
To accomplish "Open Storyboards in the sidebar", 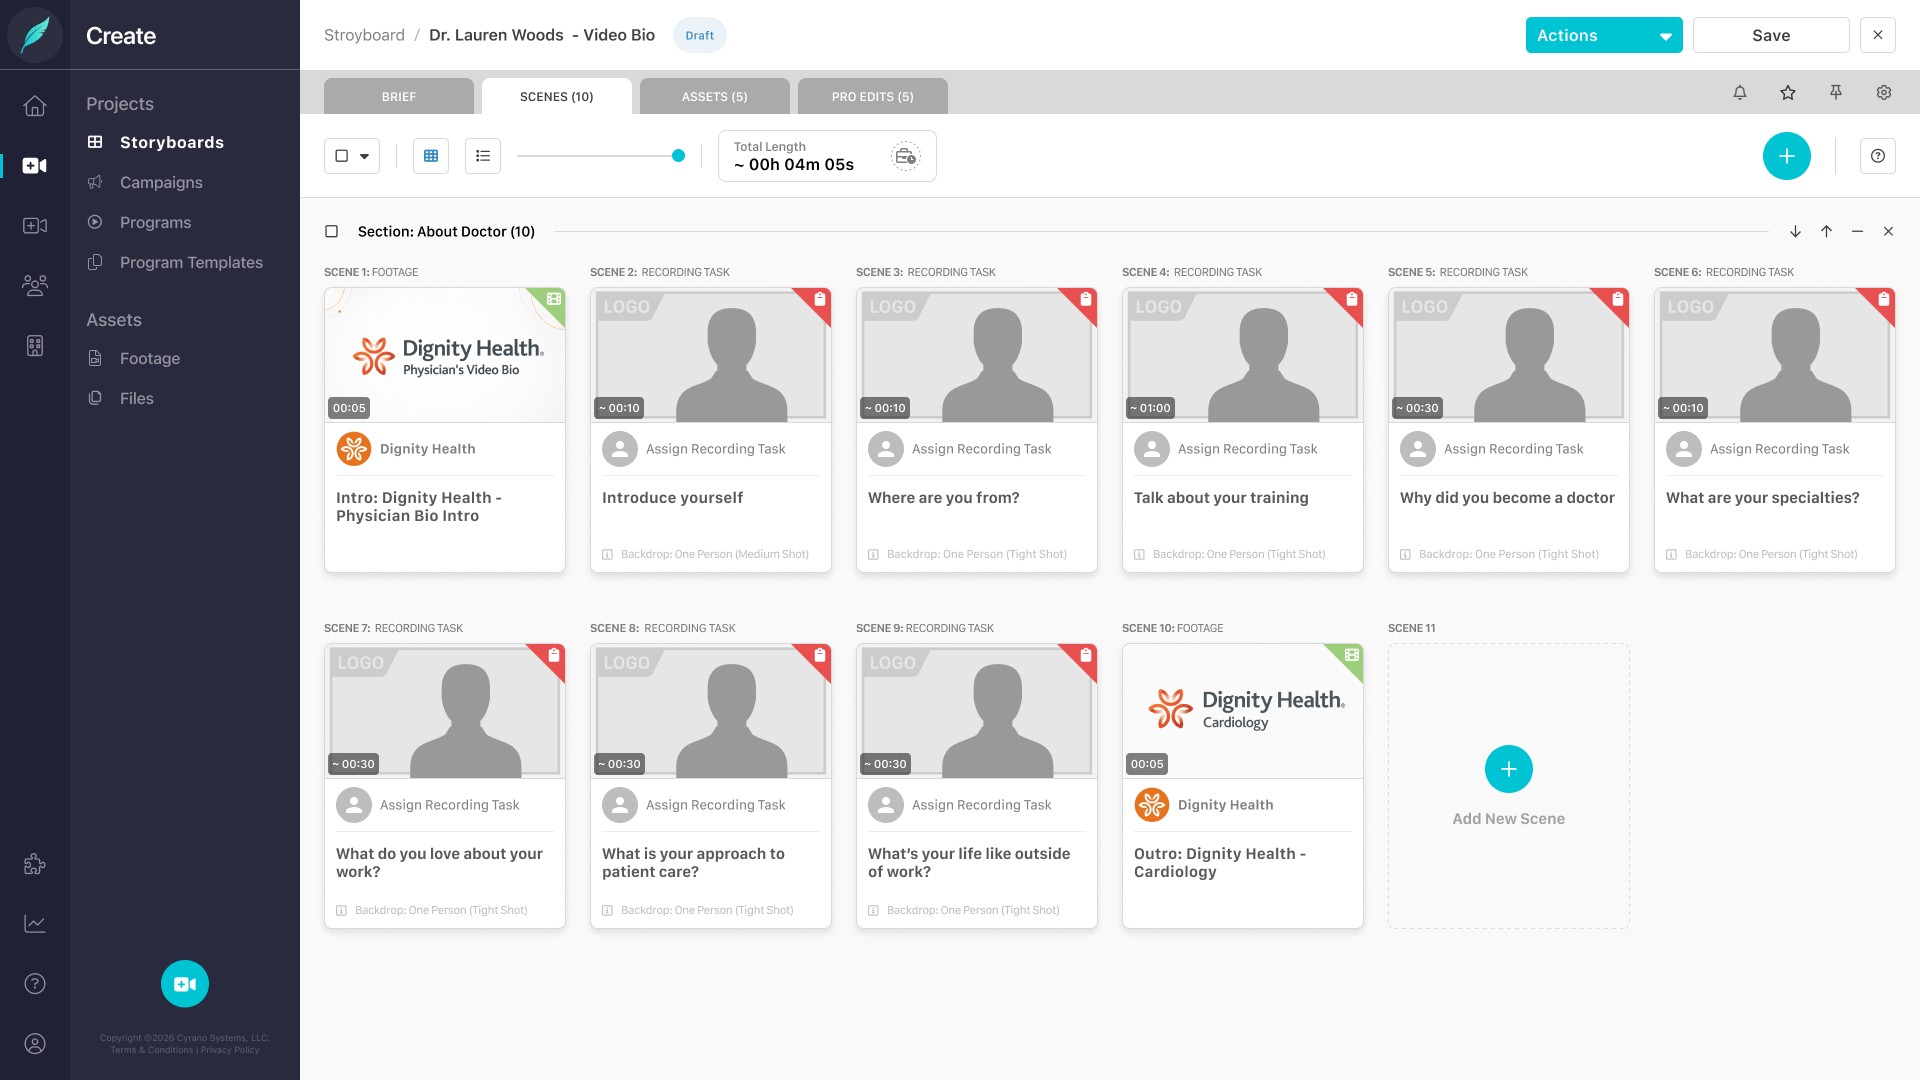I will (x=172, y=142).
